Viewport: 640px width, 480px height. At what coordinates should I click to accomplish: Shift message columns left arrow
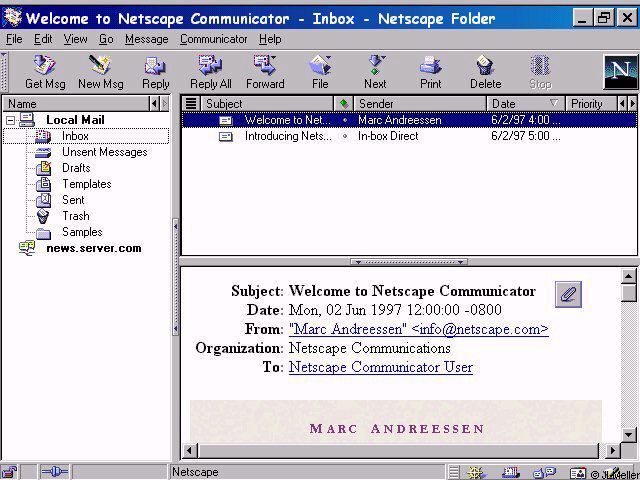(622, 104)
